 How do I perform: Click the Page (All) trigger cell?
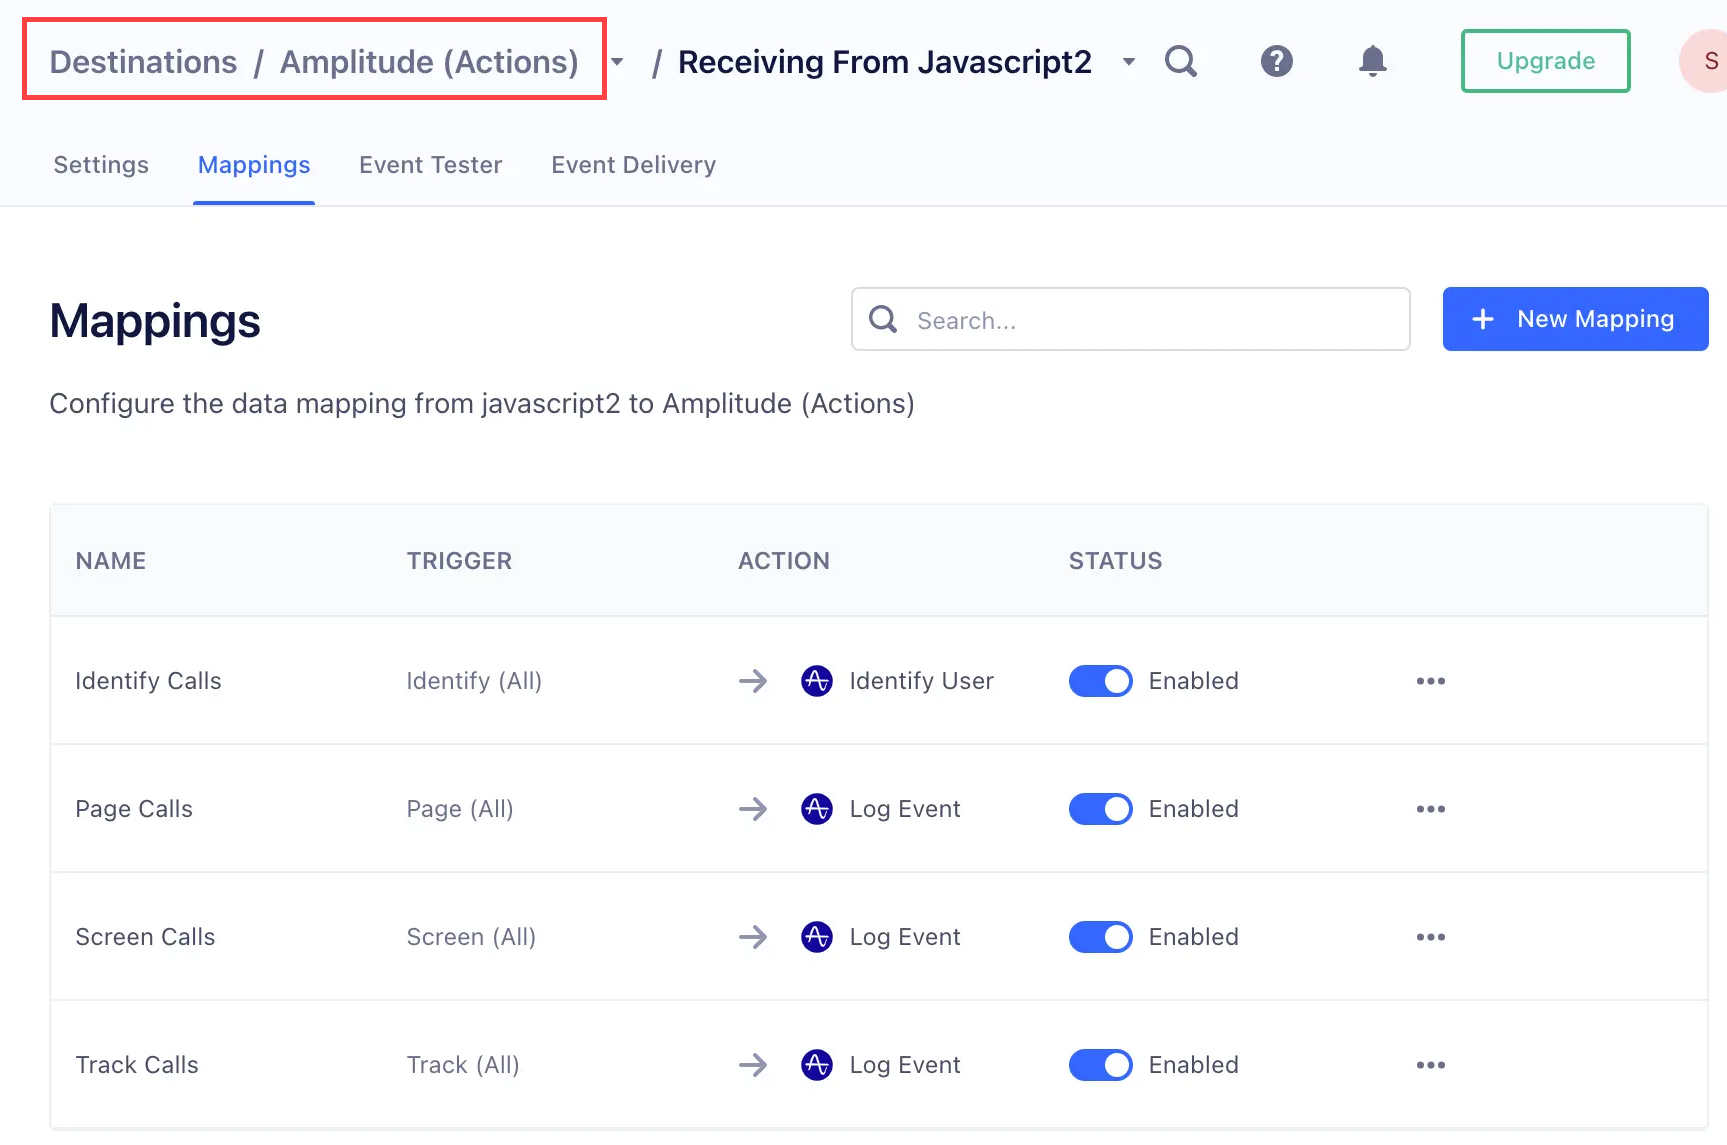coord(460,809)
